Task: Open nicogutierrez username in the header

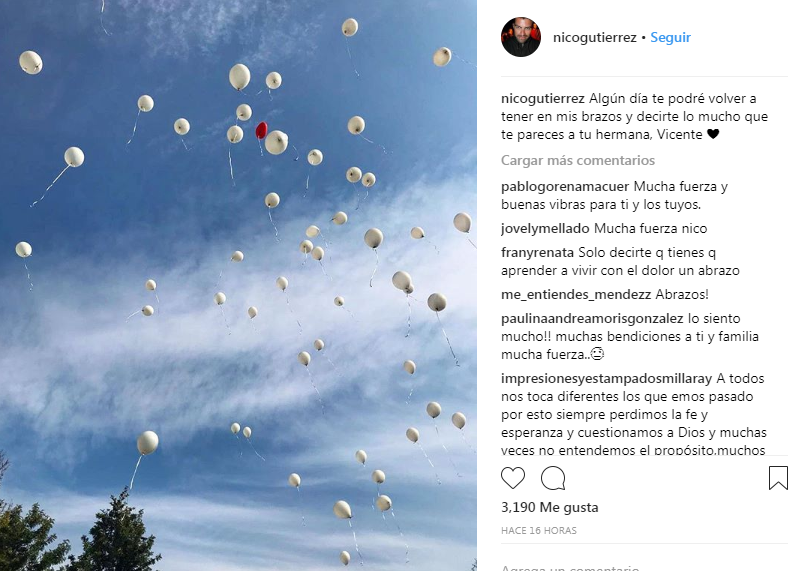Action: [x=594, y=37]
